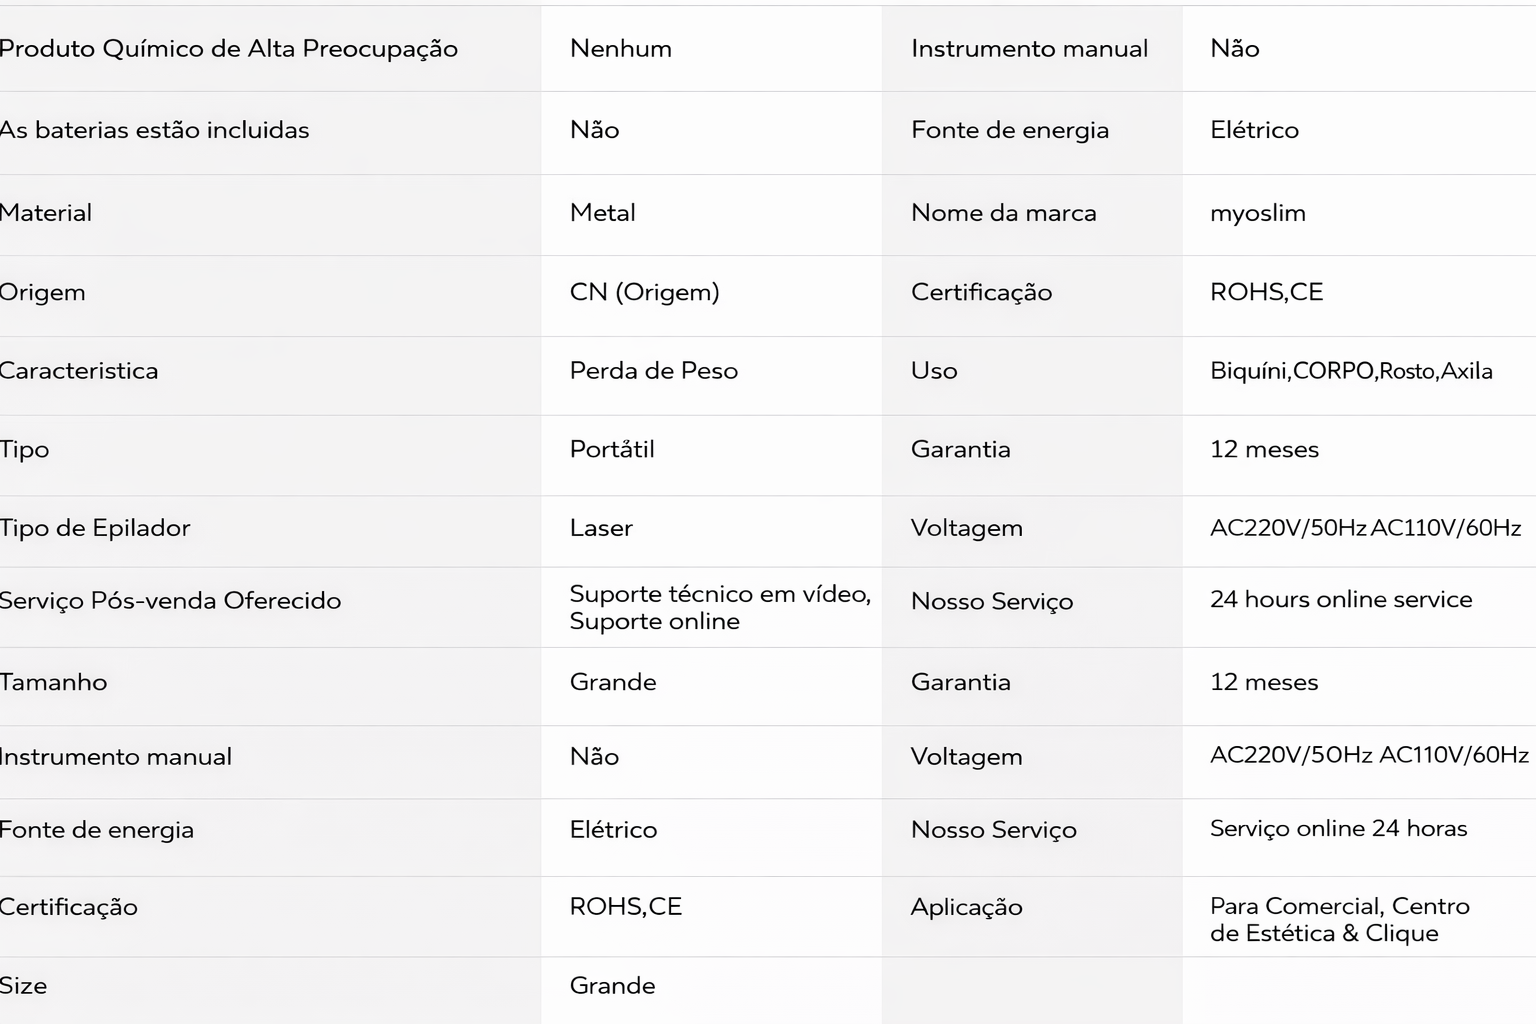Screen dimensions: 1536x1024
Task: Select 'Serviço online 24 horas' value
Action: (1338, 828)
